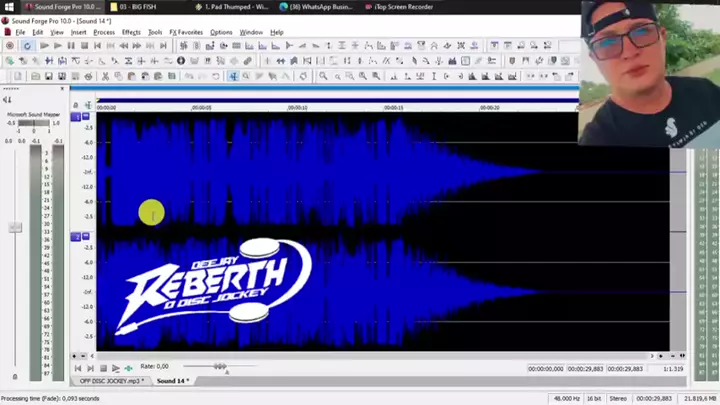Click the 16 bit status field
This screenshot has height=405, width=720.
click(594, 399)
